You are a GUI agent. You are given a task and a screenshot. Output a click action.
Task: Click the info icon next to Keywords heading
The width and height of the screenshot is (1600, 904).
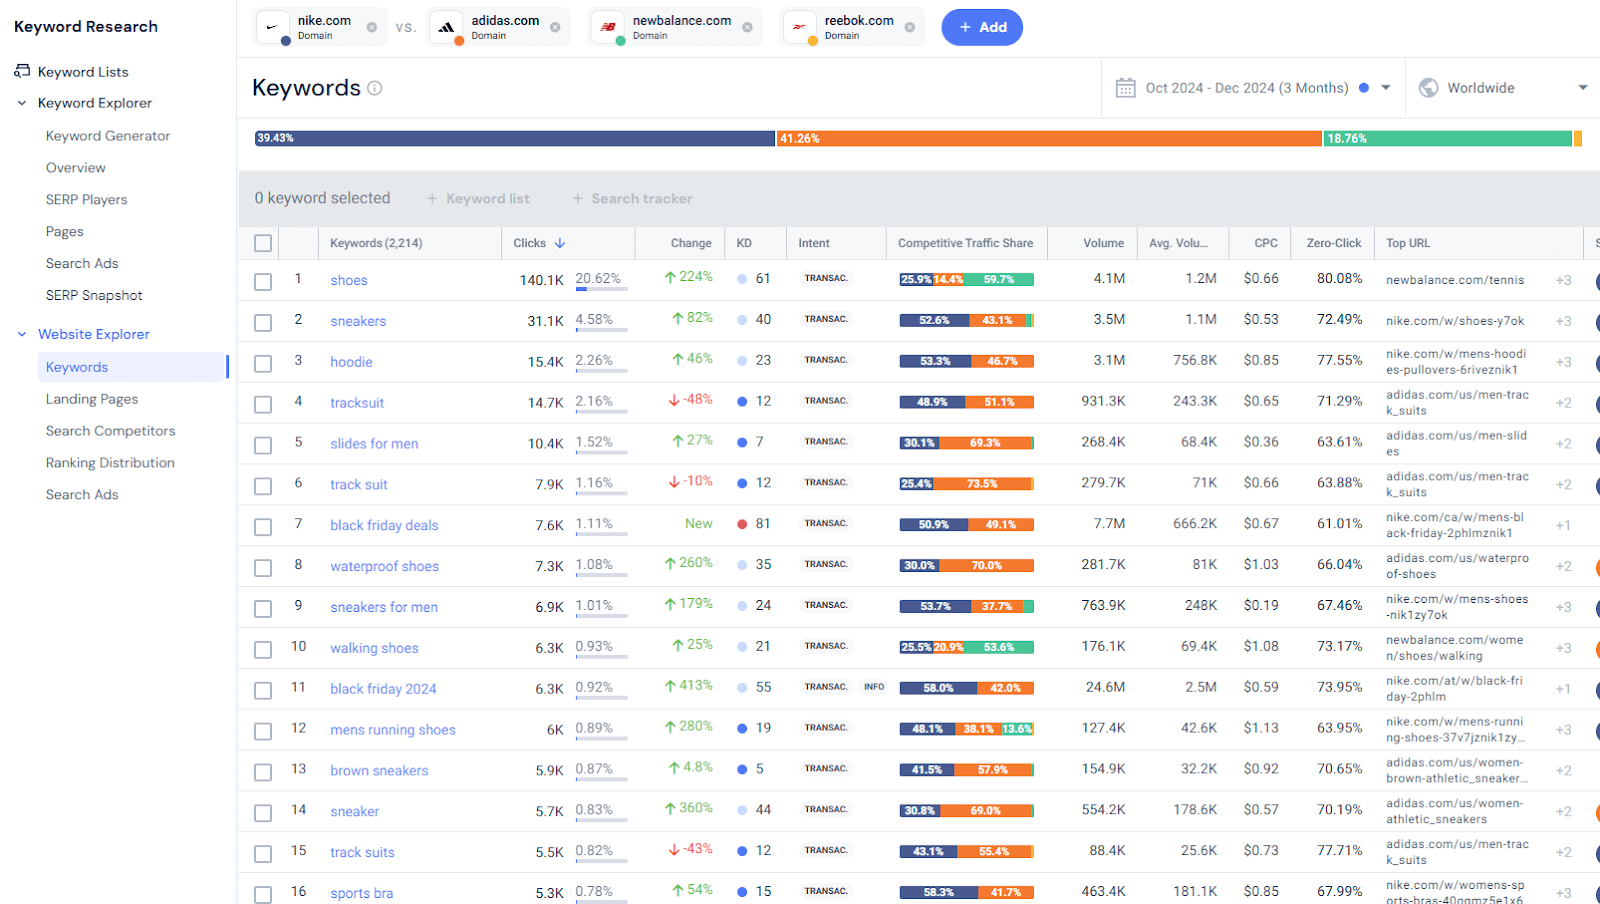click(x=375, y=88)
